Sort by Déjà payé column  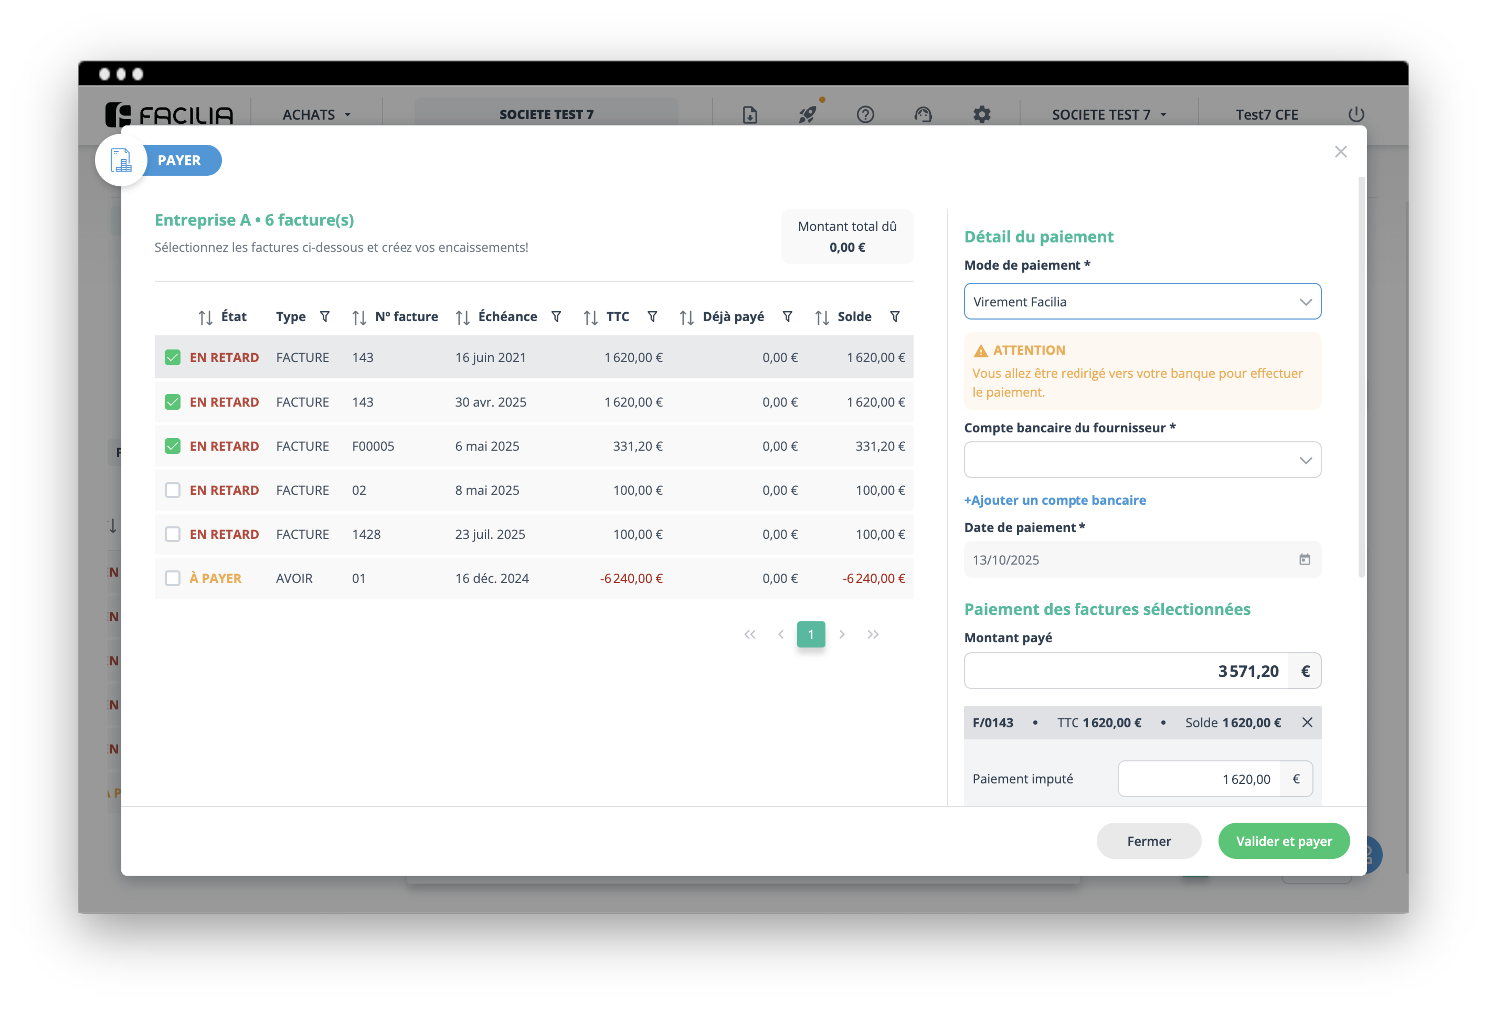(687, 318)
